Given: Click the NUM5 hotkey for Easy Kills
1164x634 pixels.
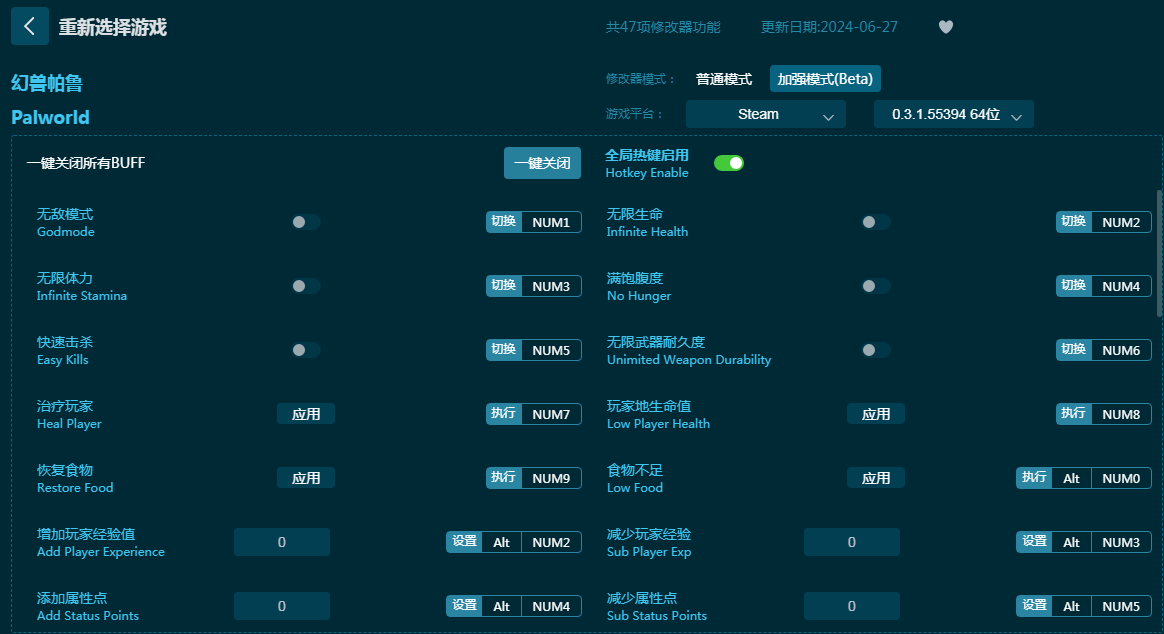Looking at the screenshot, I should pyautogui.click(x=551, y=350).
